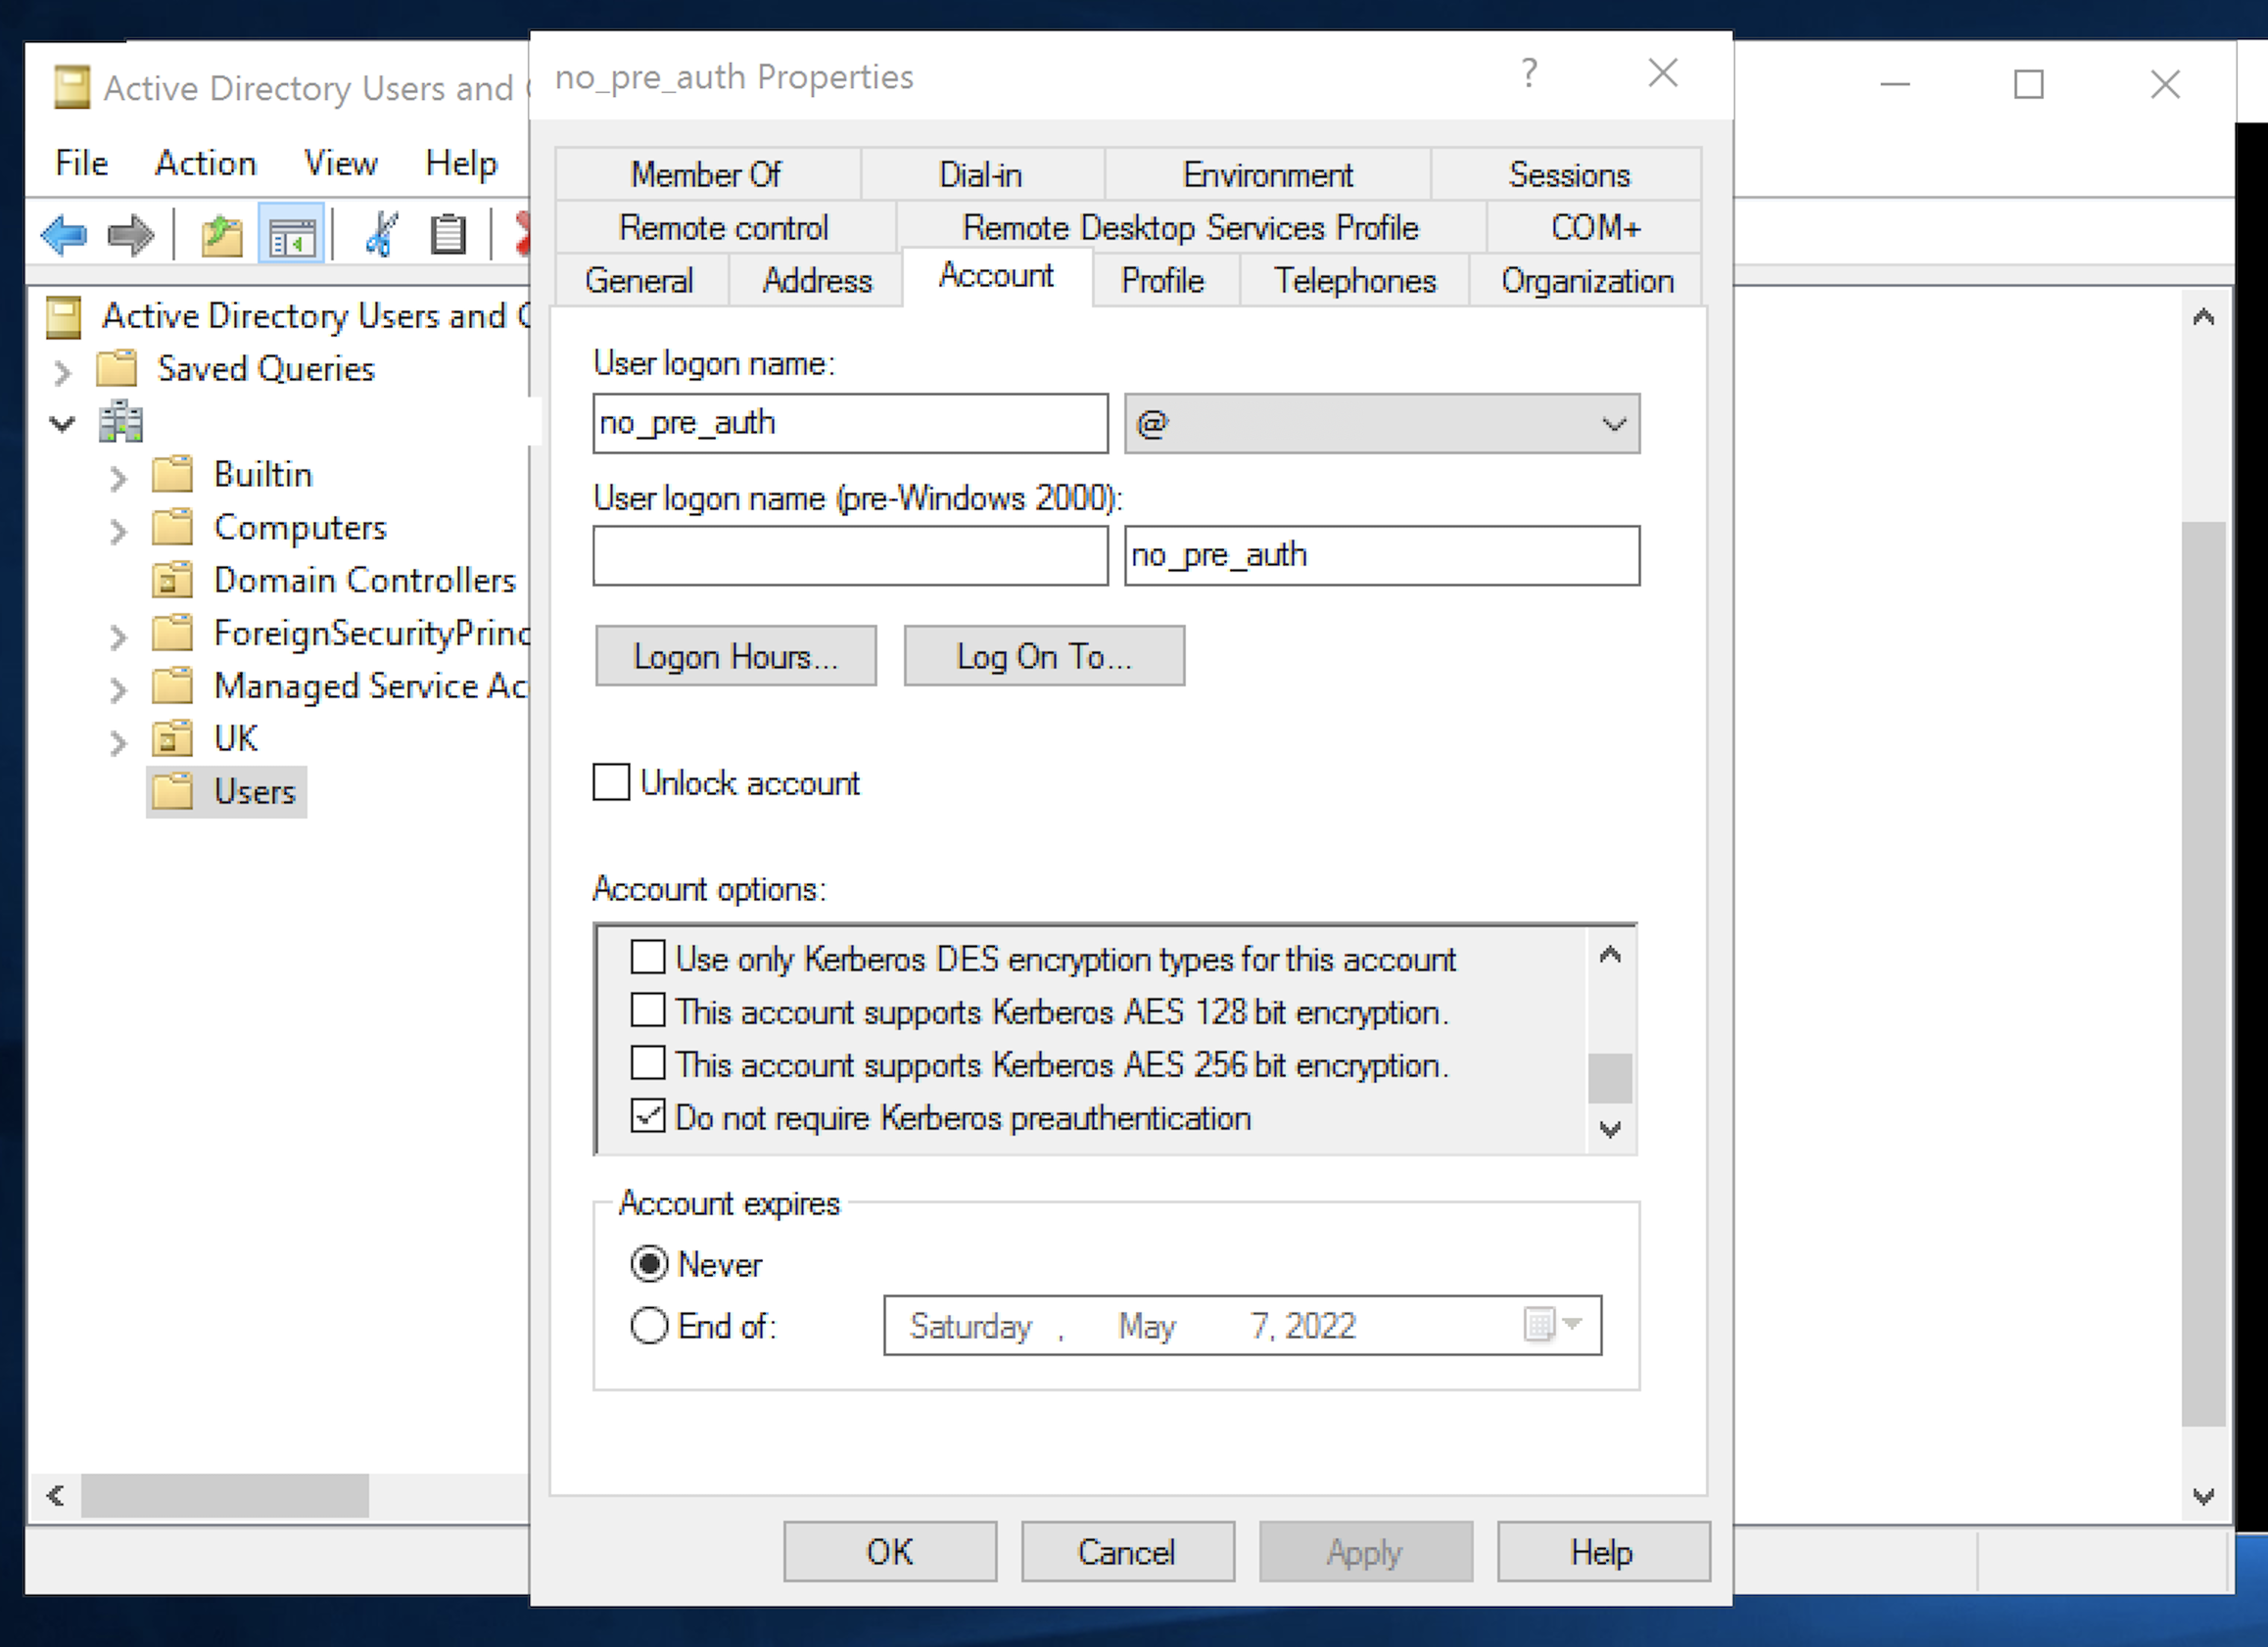This screenshot has width=2268, height=1647.
Task: Expand the Saved Queries node
Action: tap(62, 372)
